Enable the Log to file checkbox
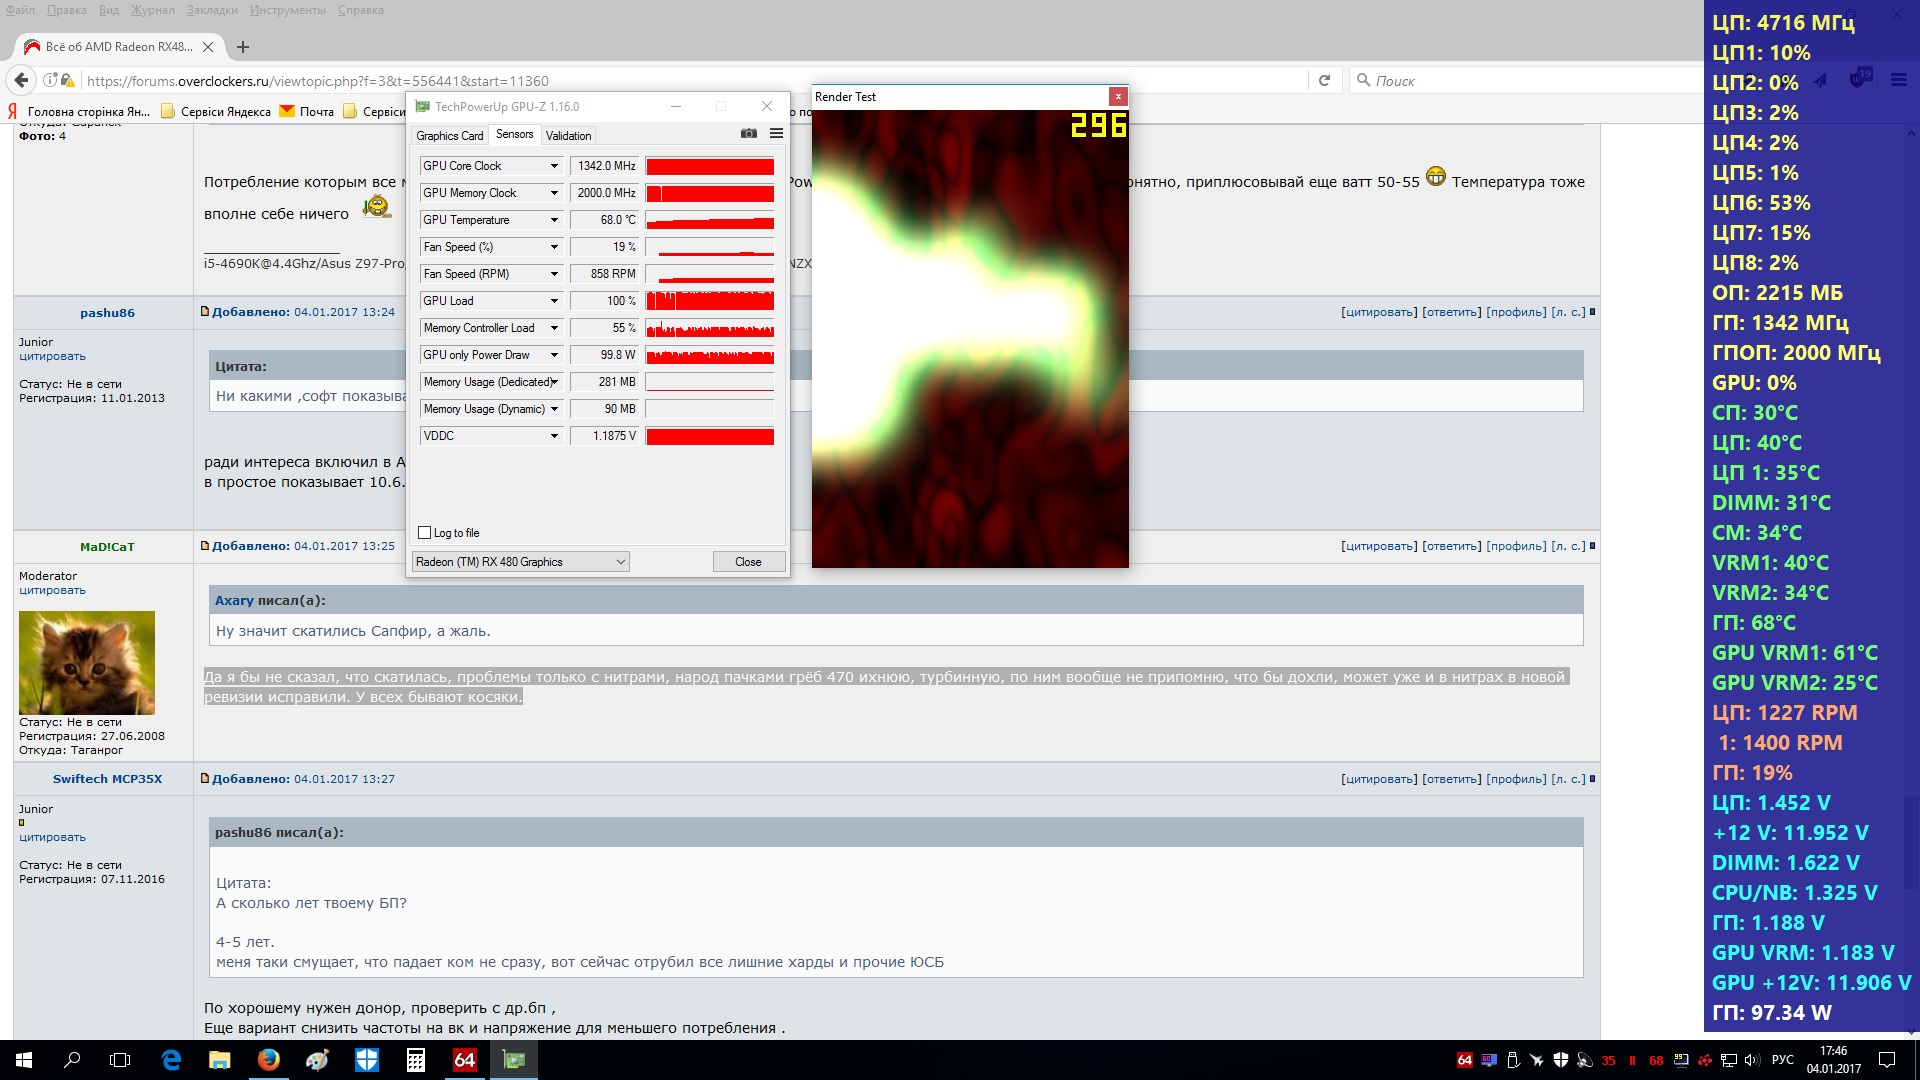This screenshot has height=1080, width=1920. [425, 533]
